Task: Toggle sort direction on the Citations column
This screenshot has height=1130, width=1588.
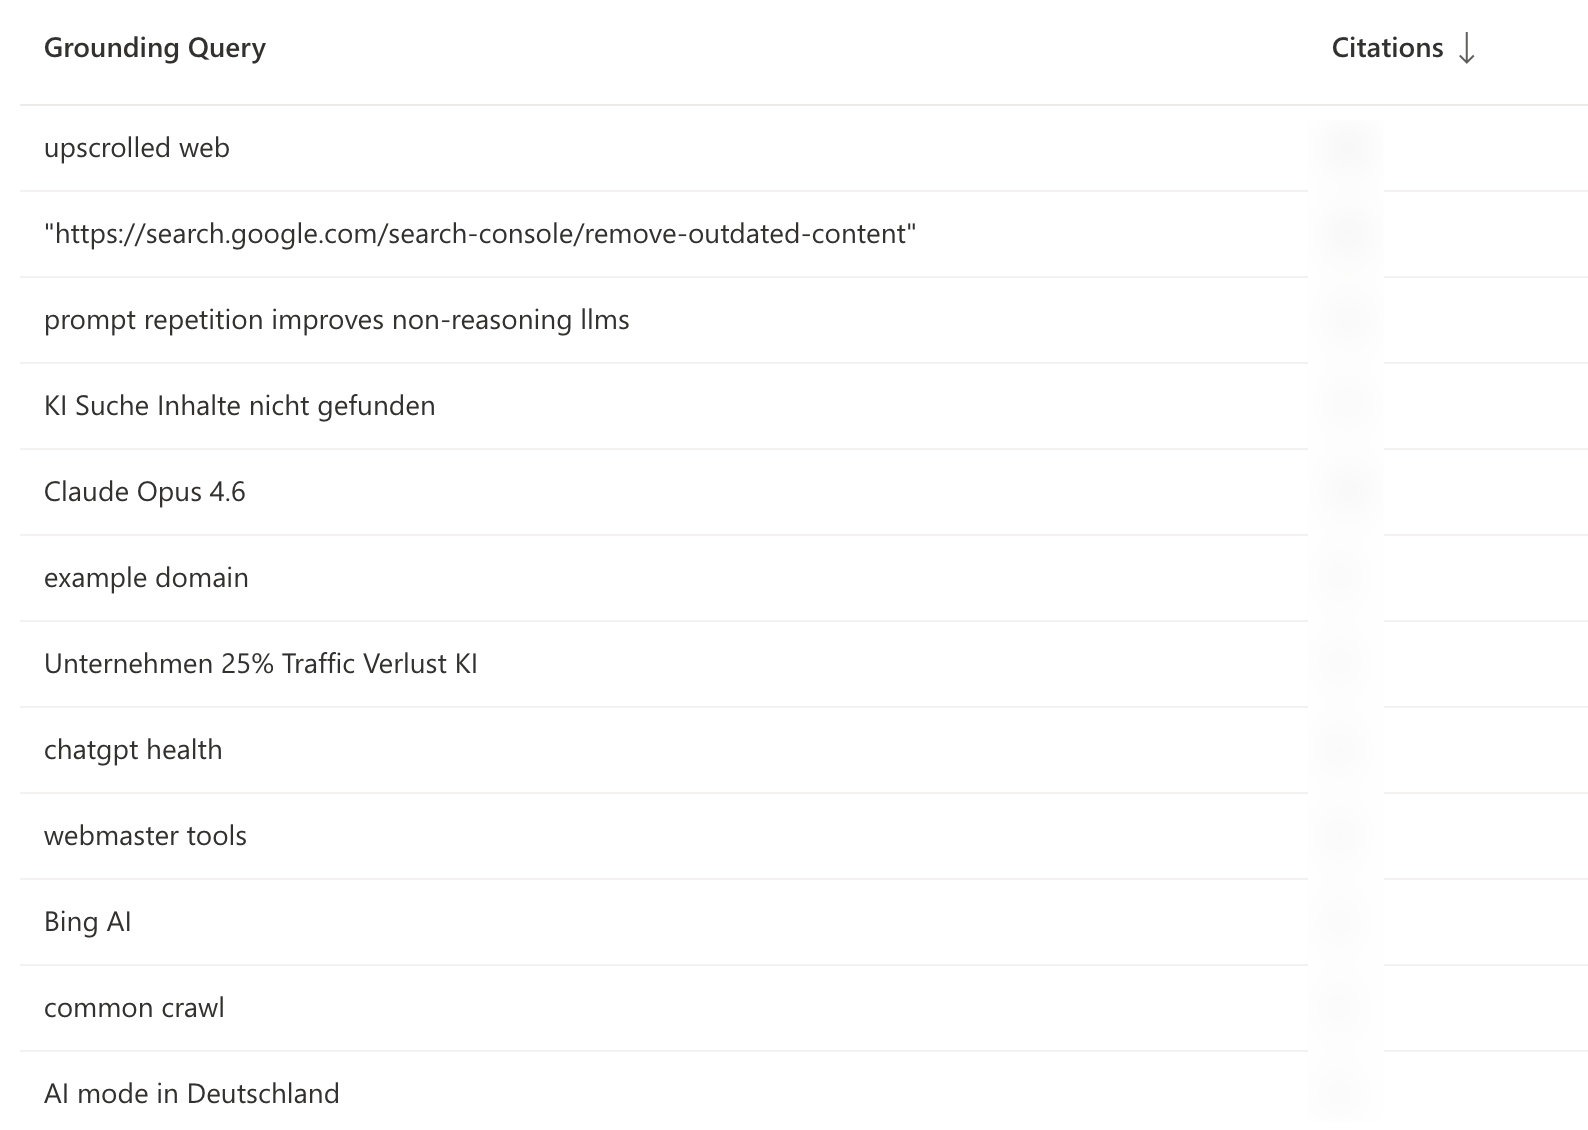Action: point(1466,47)
